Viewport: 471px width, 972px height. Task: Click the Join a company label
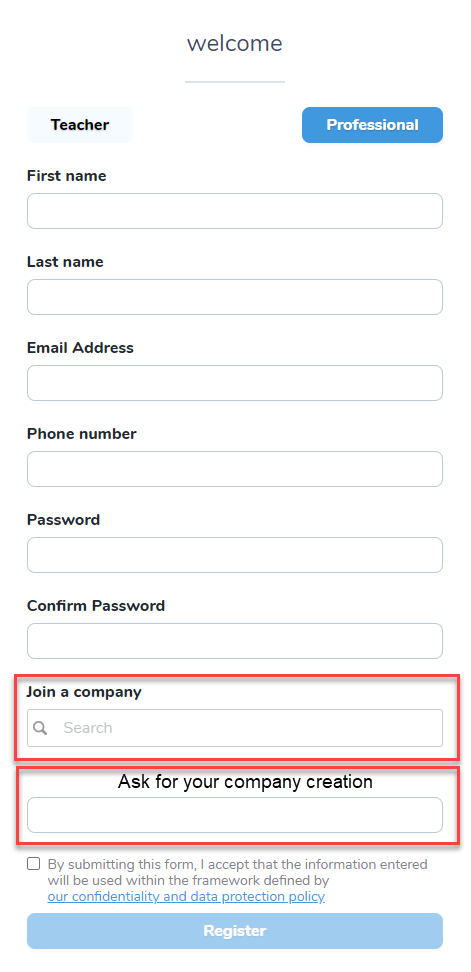pos(84,692)
